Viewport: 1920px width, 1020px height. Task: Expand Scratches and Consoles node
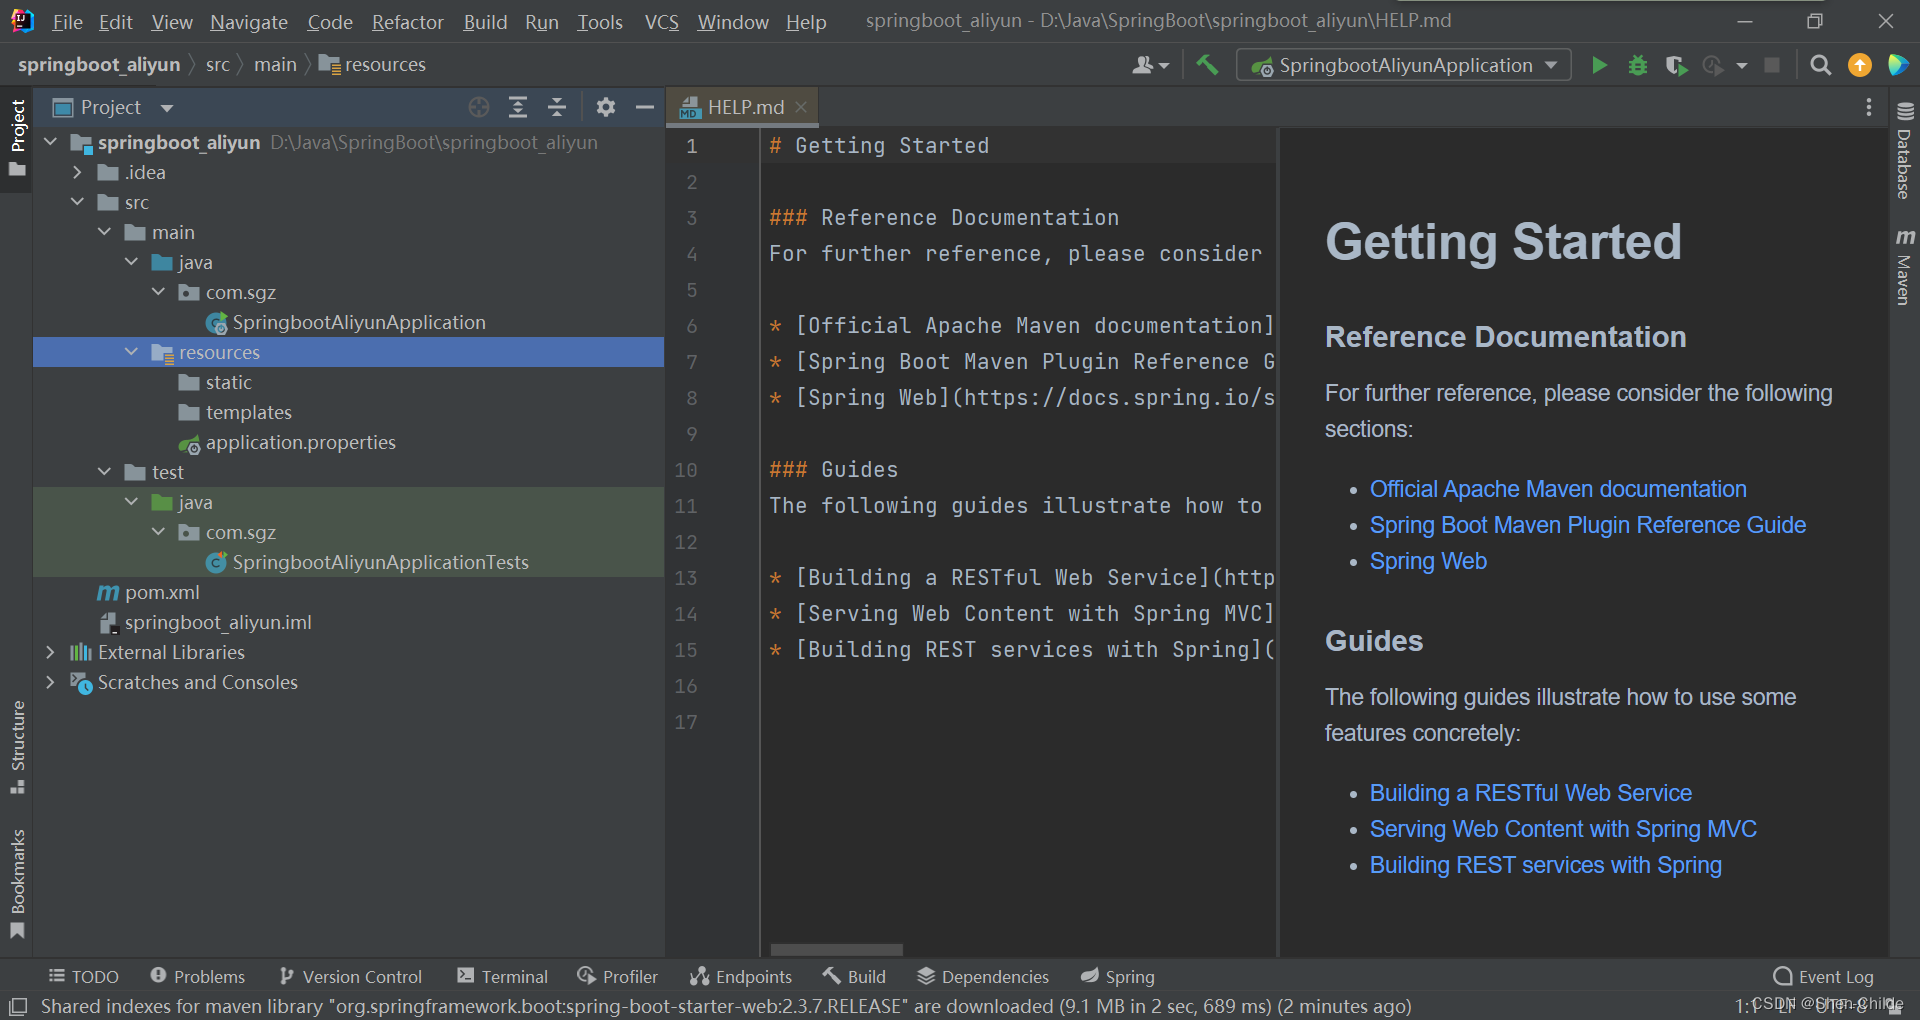pyautogui.click(x=50, y=682)
